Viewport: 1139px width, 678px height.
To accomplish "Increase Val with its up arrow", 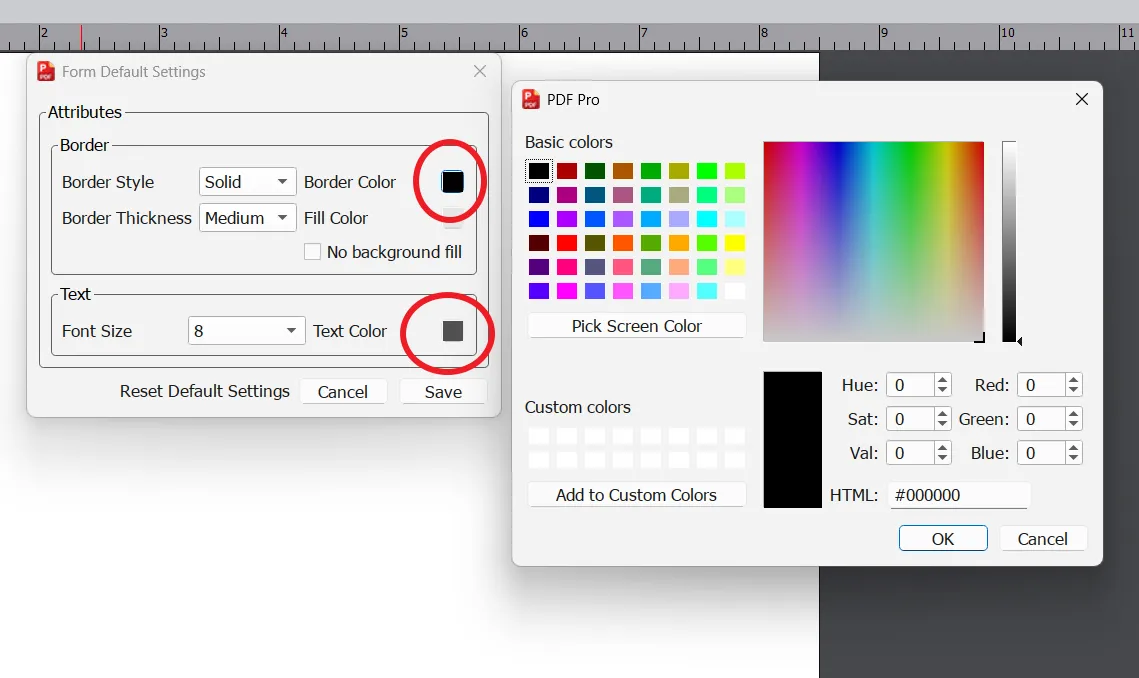I will click(x=942, y=448).
